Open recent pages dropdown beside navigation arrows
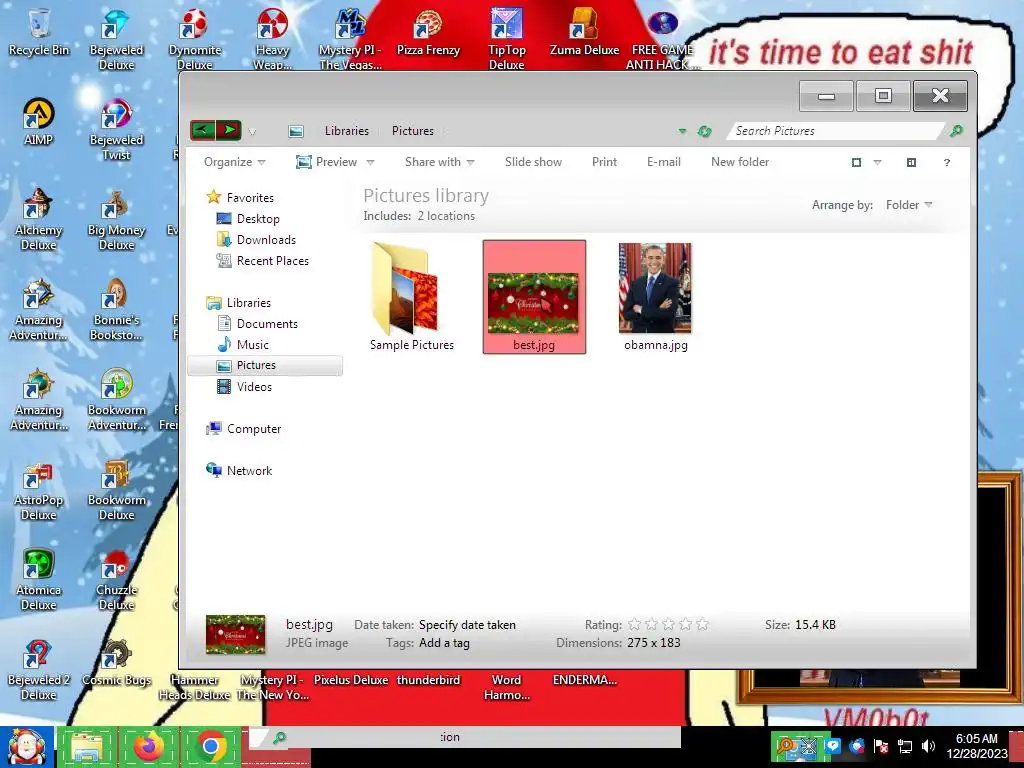 point(252,131)
